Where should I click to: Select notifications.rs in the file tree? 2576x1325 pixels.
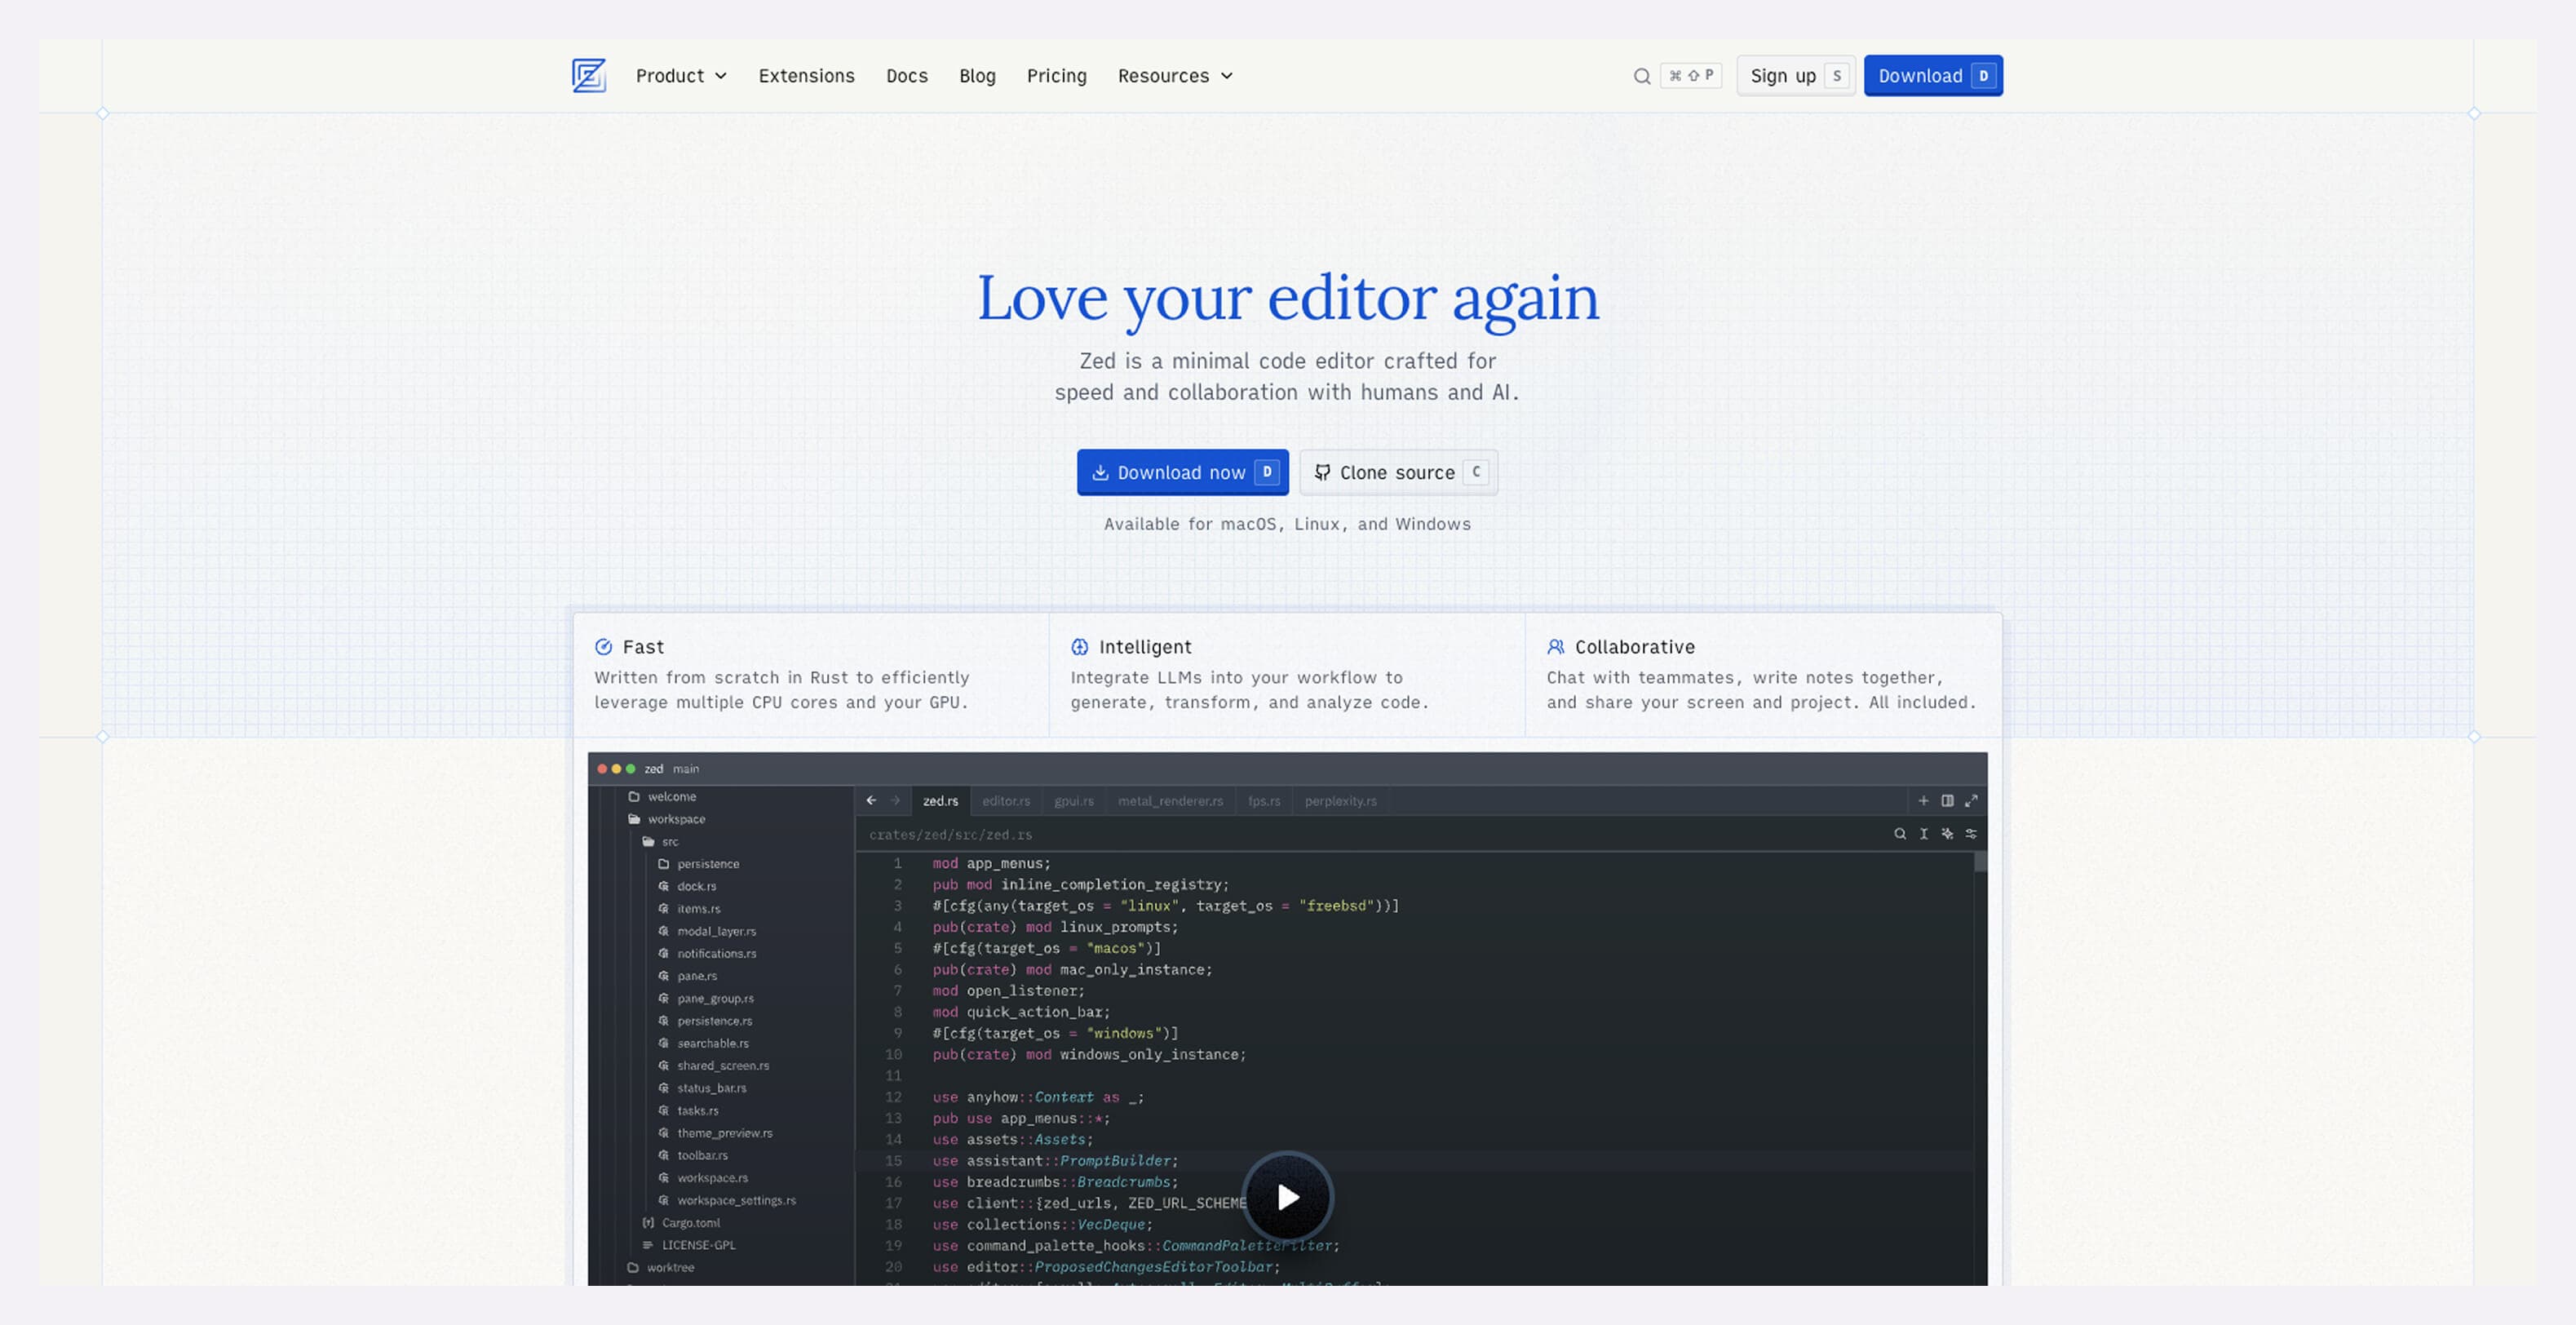(707, 954)
